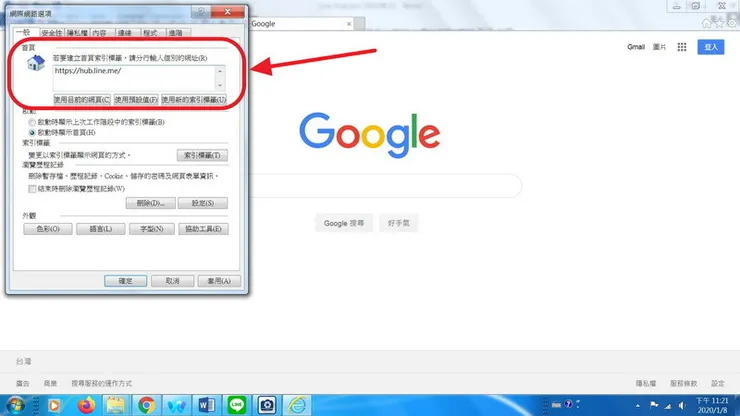The image size is (740, 416).
Task: Launch Google Chrome from the taskbar
Action: tap(146, 405)
